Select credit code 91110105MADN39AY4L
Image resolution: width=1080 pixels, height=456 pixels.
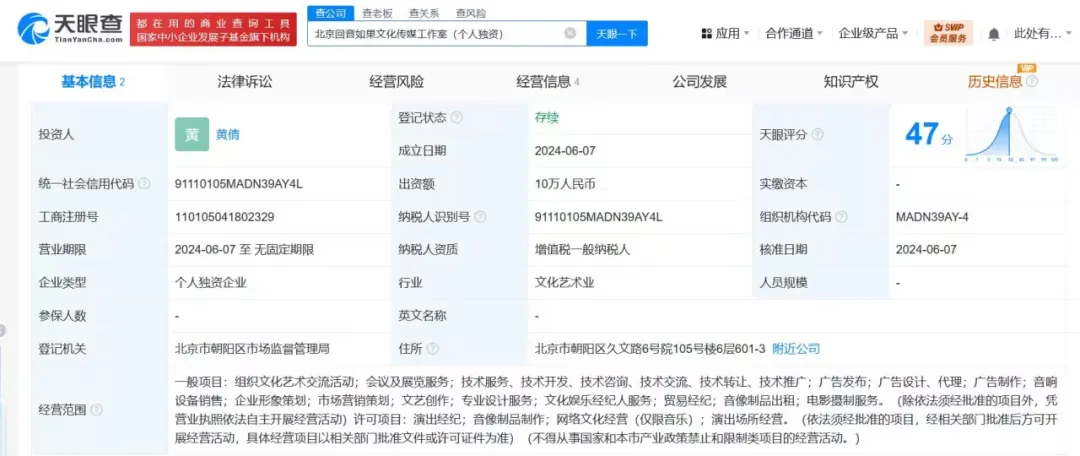tap(239, 184)
